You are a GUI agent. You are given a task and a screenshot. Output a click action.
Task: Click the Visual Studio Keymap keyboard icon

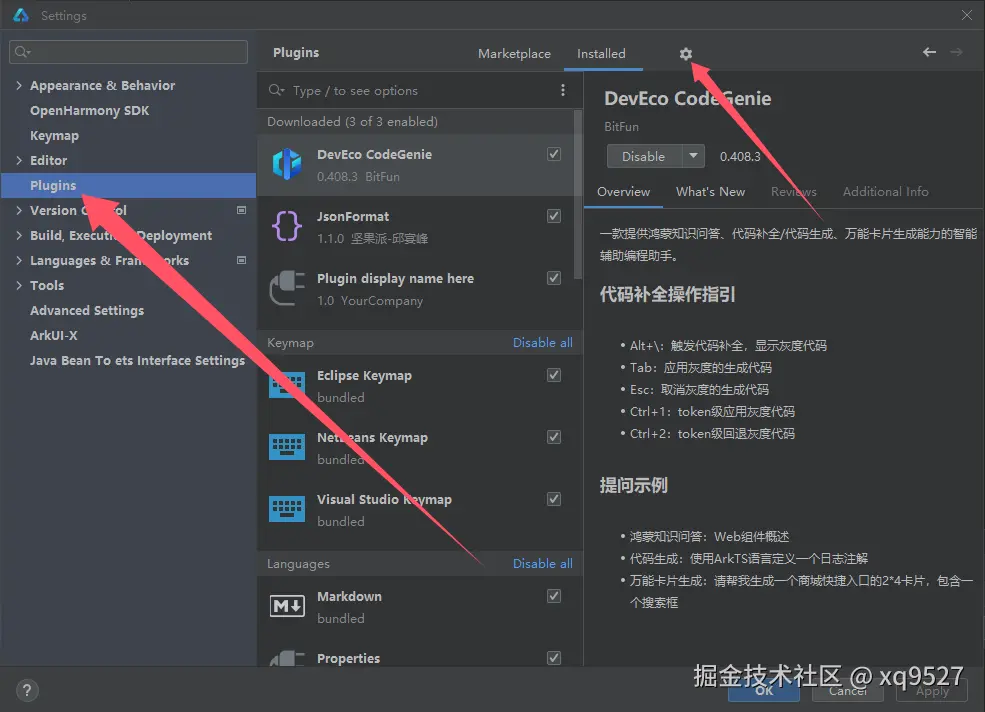[287, 509]
